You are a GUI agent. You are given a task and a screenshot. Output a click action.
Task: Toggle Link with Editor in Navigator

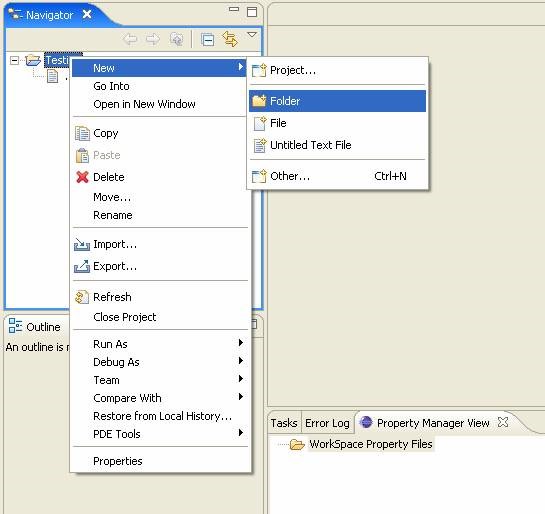(230, 39)
